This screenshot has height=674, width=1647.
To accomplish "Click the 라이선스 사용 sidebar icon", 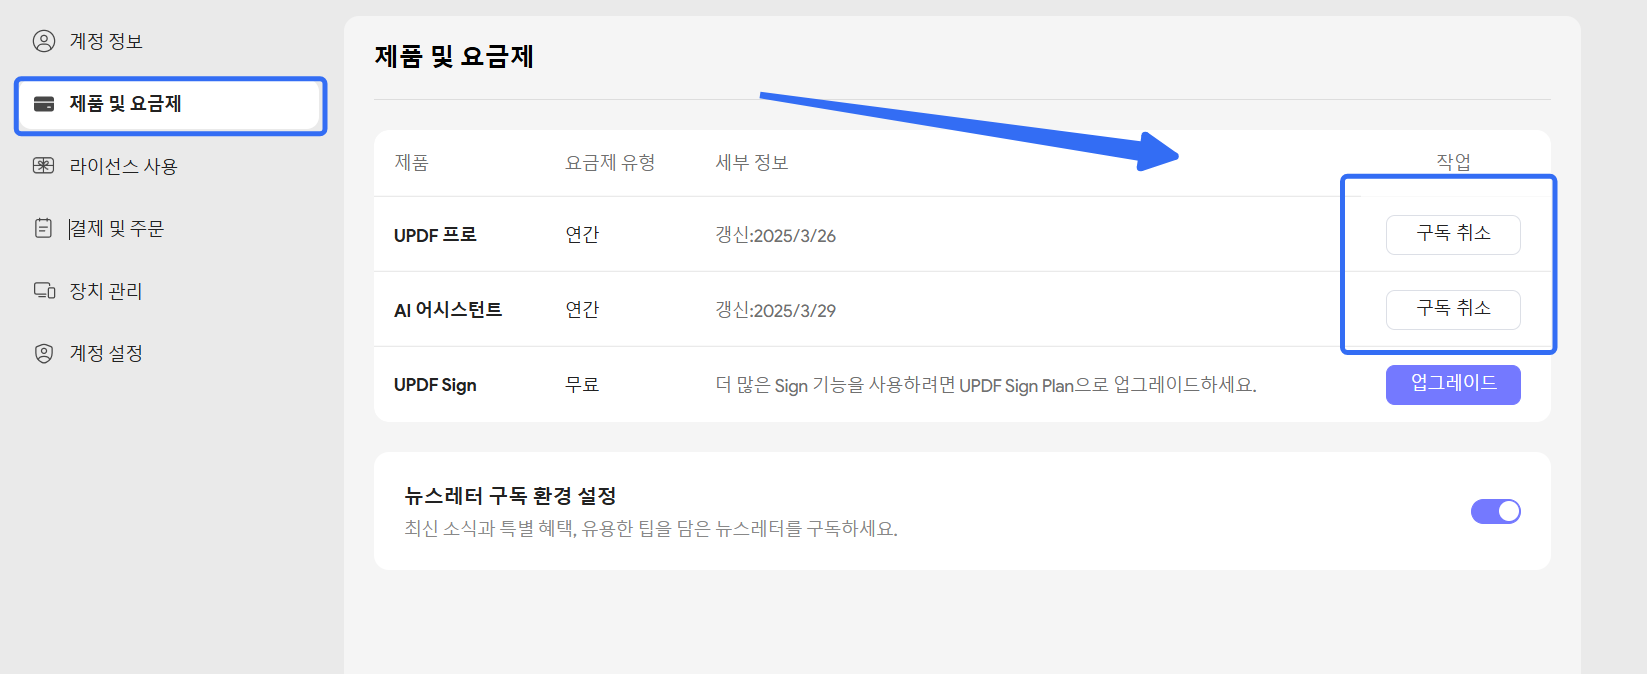I will point(44,166).
